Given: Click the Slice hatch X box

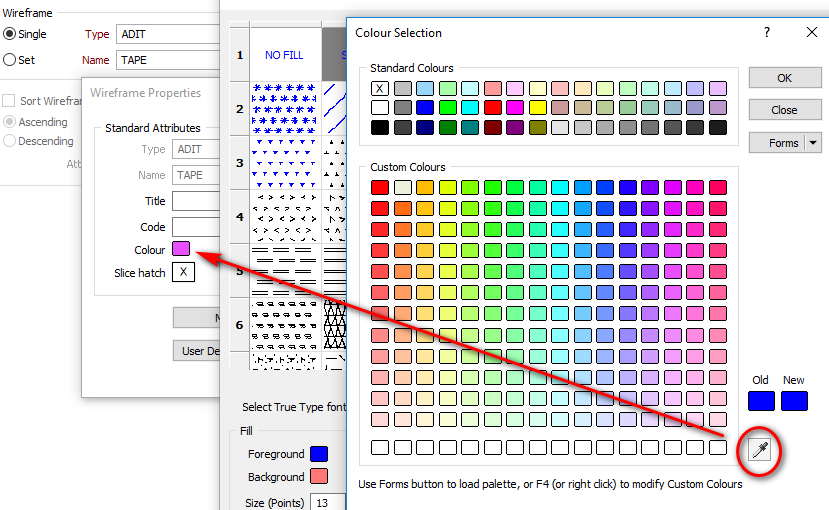Looking at the screenshot, I should click(x=183, y=273).
